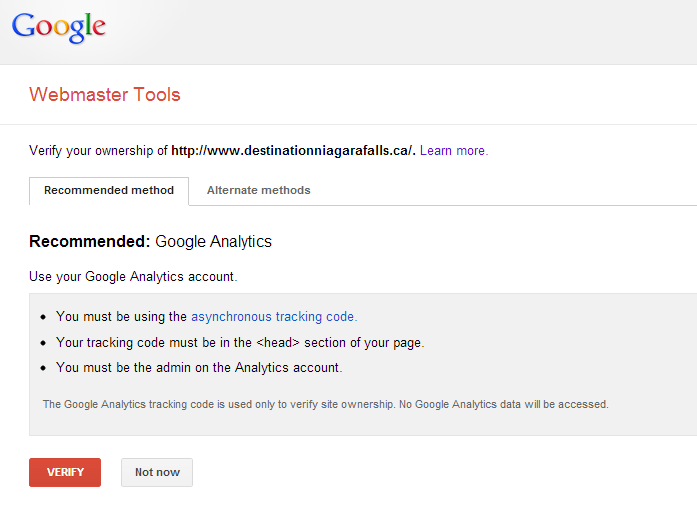Click the Google Analytics heading text
This screenshot has width=697, height=526.
tap(213, 241)
